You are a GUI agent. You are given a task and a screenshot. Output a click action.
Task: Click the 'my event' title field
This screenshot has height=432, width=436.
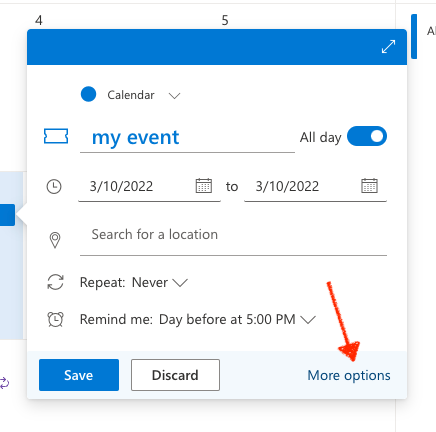point(187,138)
